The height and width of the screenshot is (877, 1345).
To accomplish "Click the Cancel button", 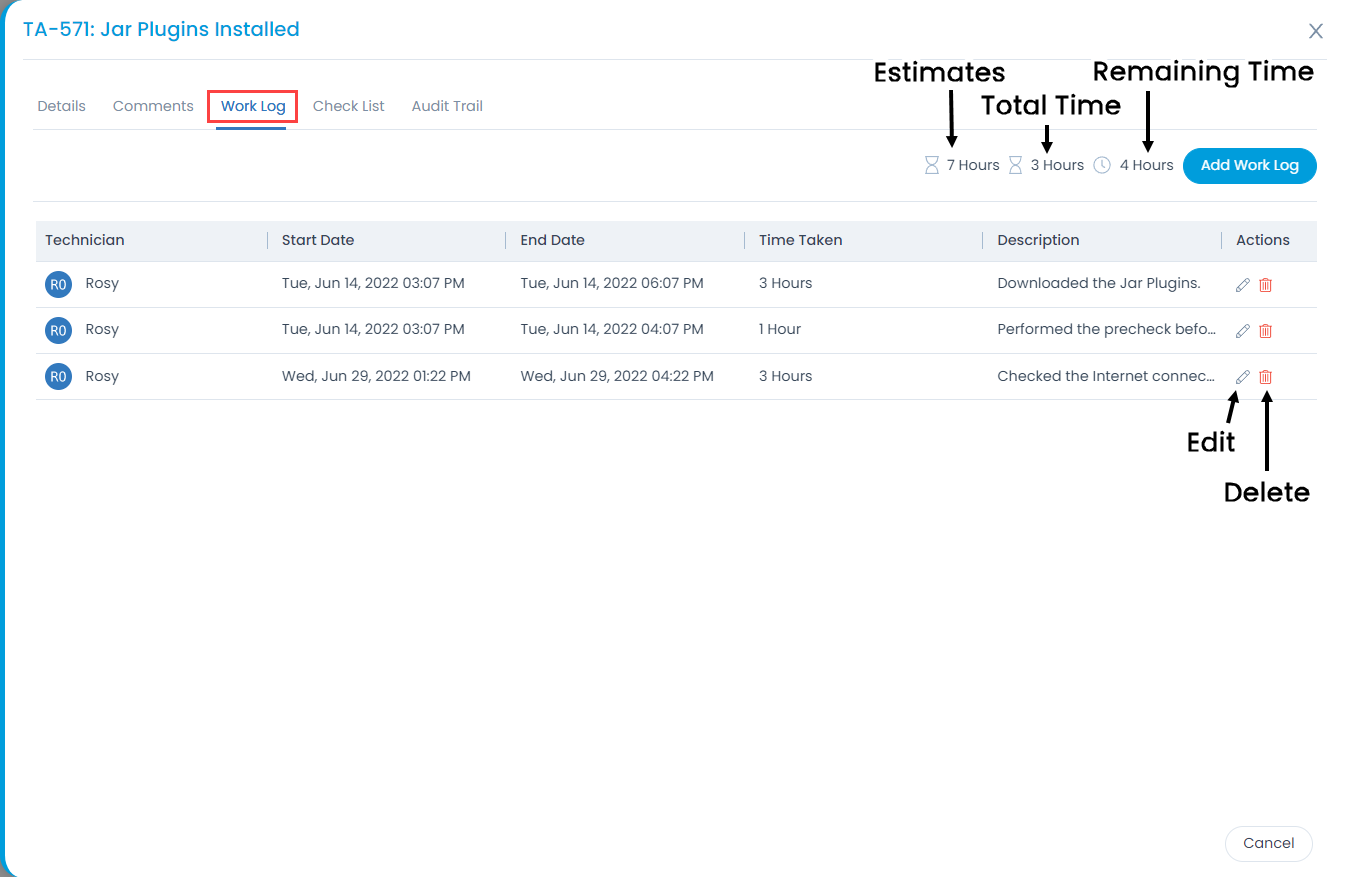I will coord(1268,843).
